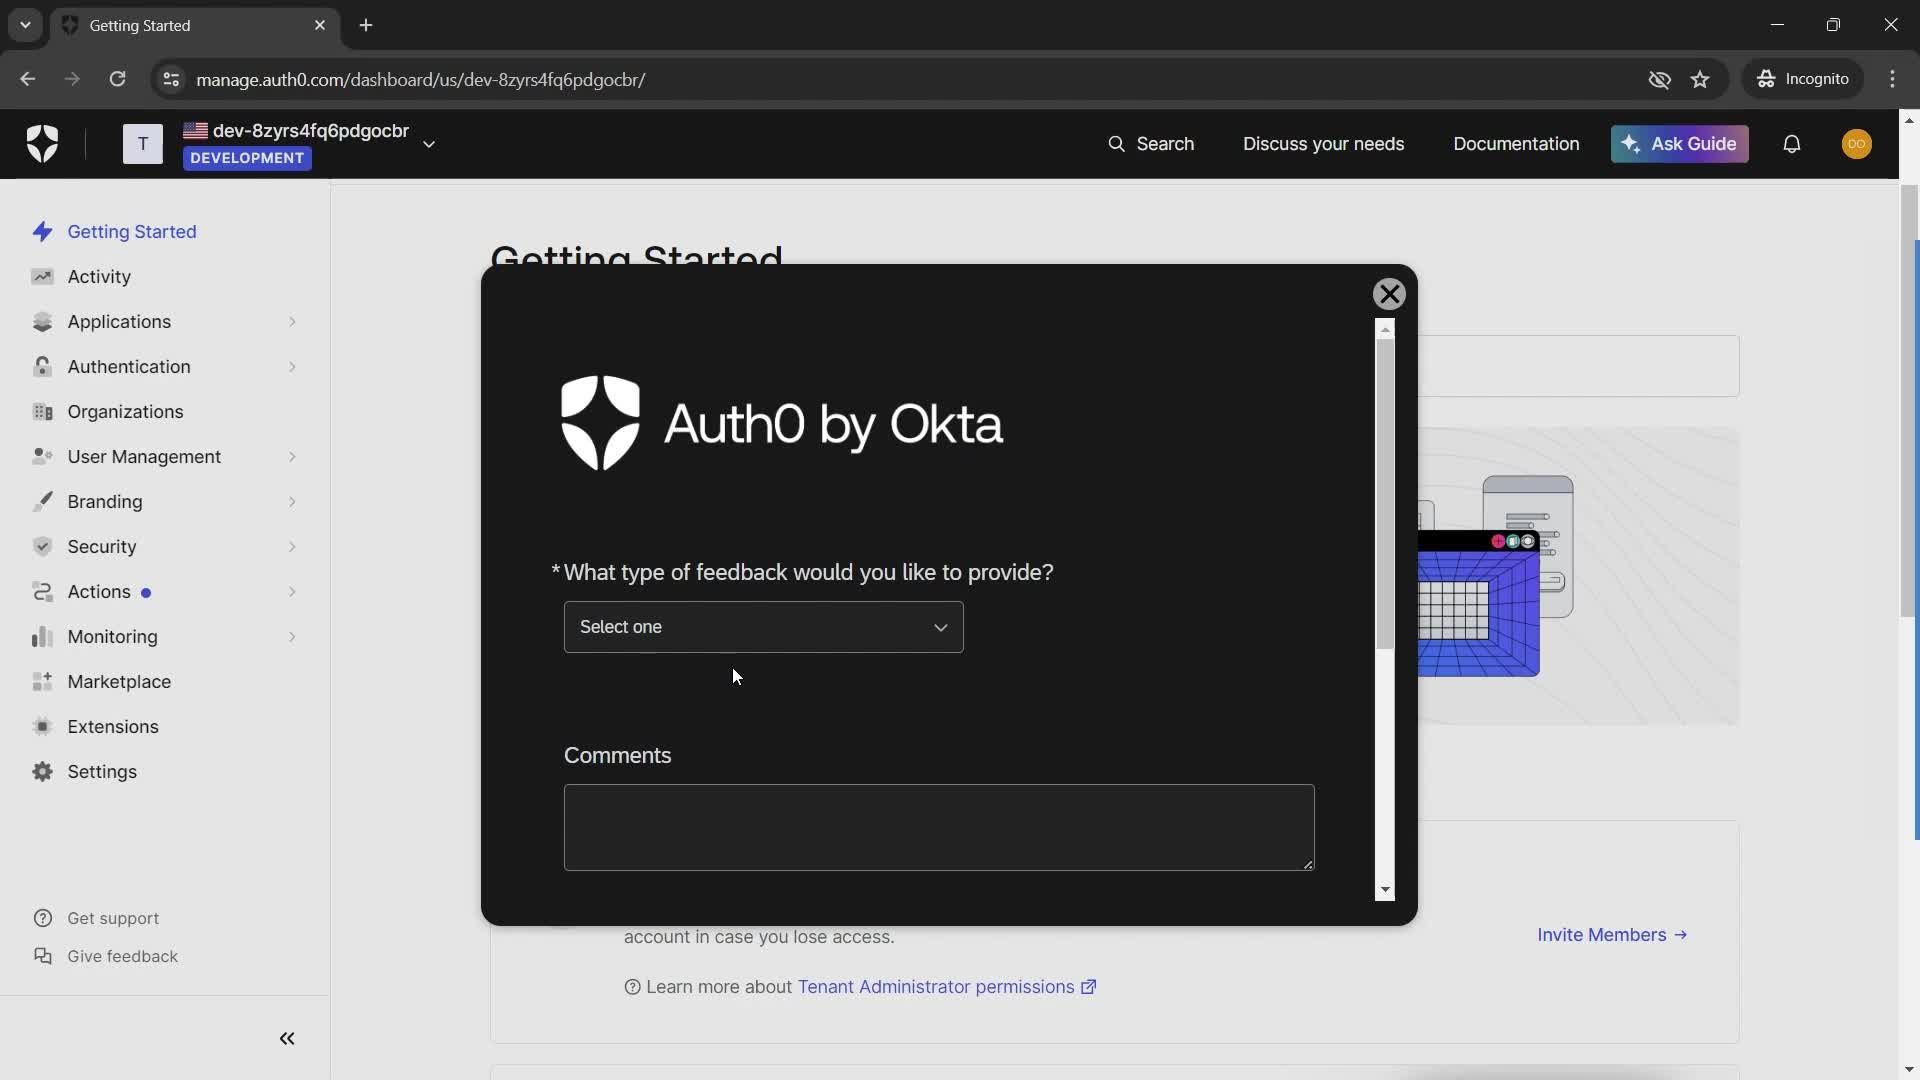The image size is (1920, 1080).
Task: Click the Get support question icon
Action: (43, 918)
